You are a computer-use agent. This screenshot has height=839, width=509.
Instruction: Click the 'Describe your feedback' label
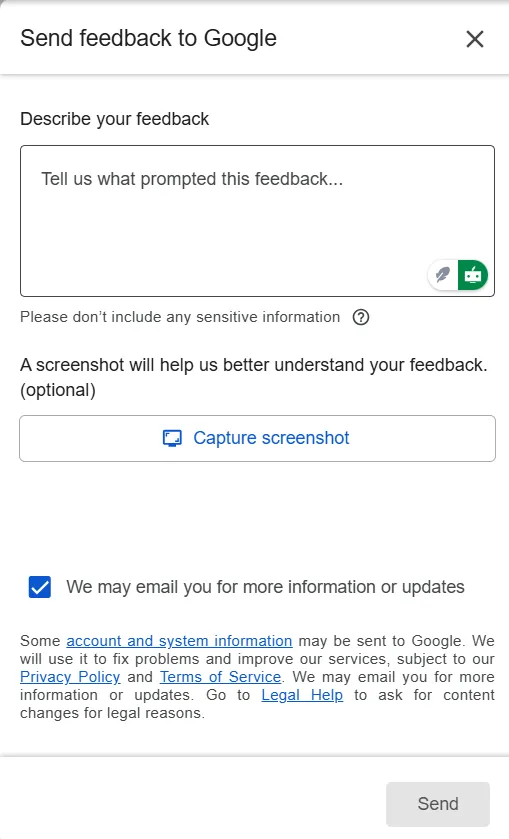pyautogui.click(x=115, y=119)
